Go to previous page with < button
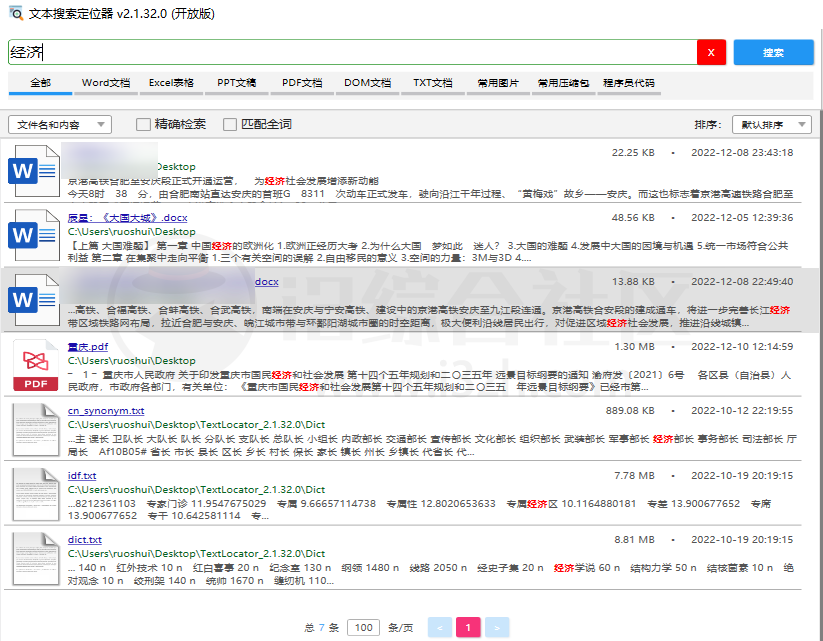Screen dimensions: 823x641 440,627
